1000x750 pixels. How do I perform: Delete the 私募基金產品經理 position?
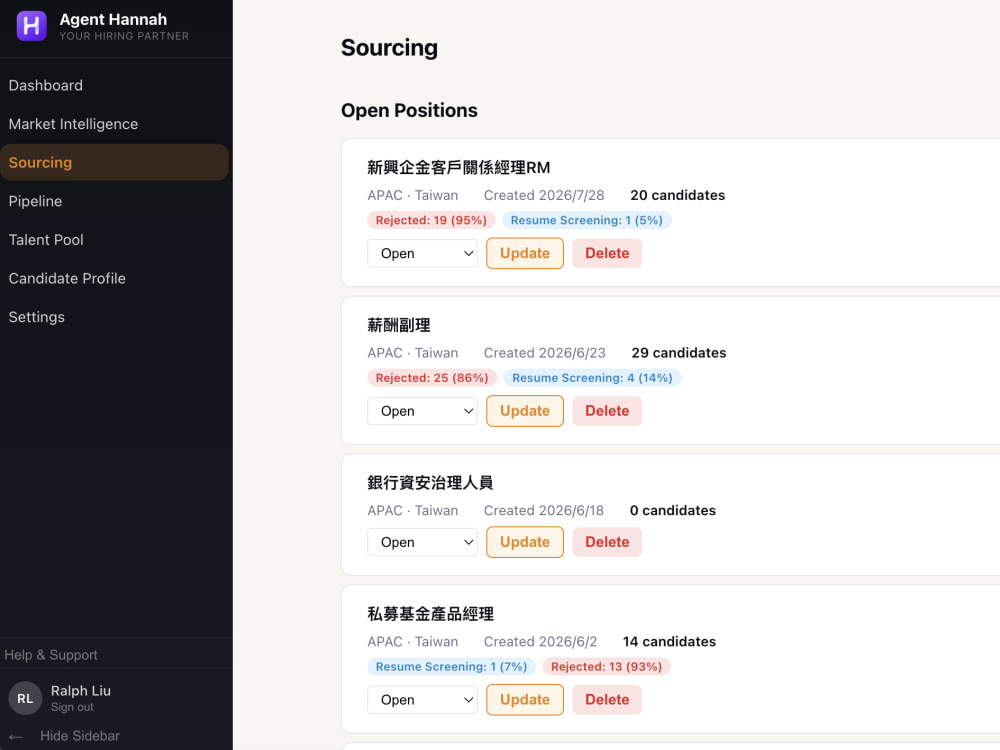pos(607,700)
